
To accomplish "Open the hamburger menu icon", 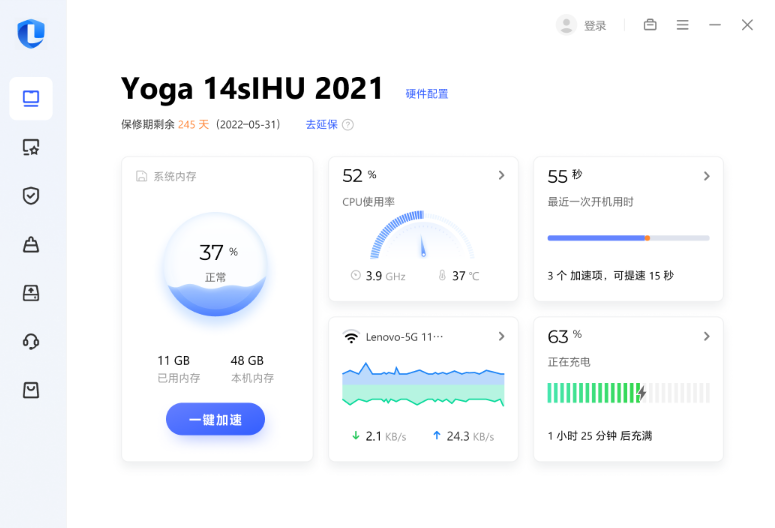I will pyautogui.click(x=683, y=25).
